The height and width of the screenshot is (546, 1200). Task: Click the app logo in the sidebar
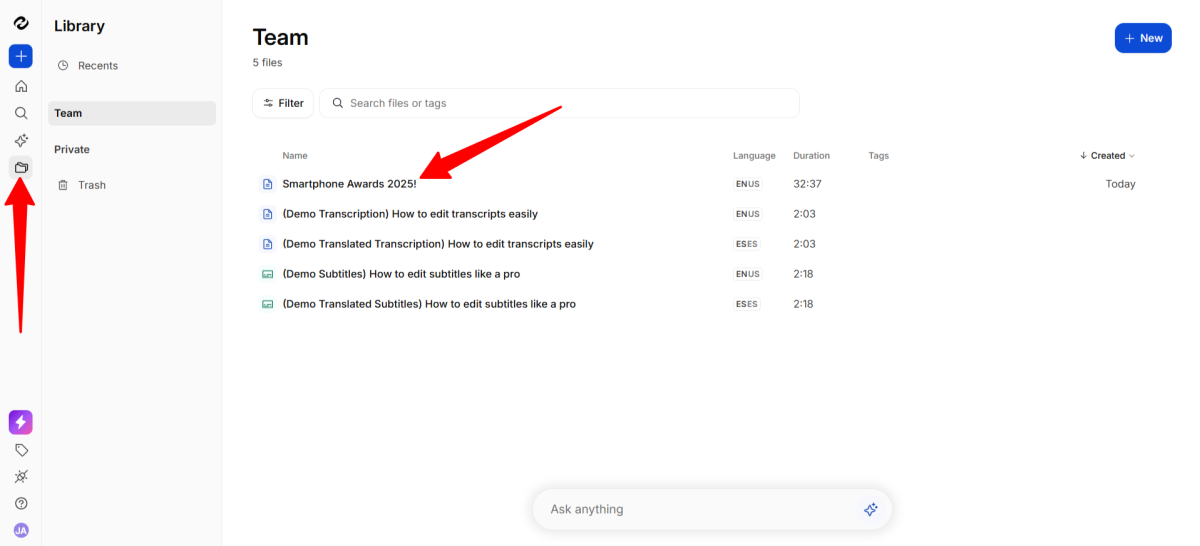pyautogui.click(x=21, y=23)
